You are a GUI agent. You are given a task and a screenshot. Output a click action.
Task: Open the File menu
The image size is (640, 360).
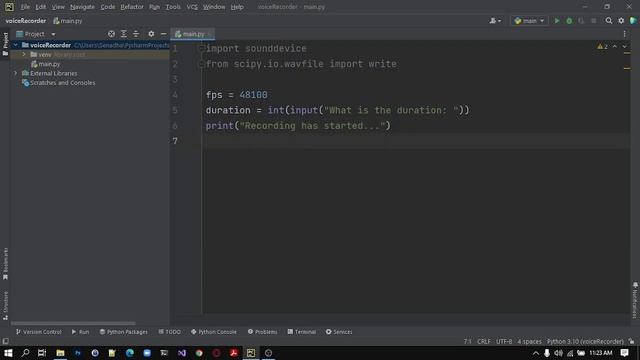tap(25, 7)
